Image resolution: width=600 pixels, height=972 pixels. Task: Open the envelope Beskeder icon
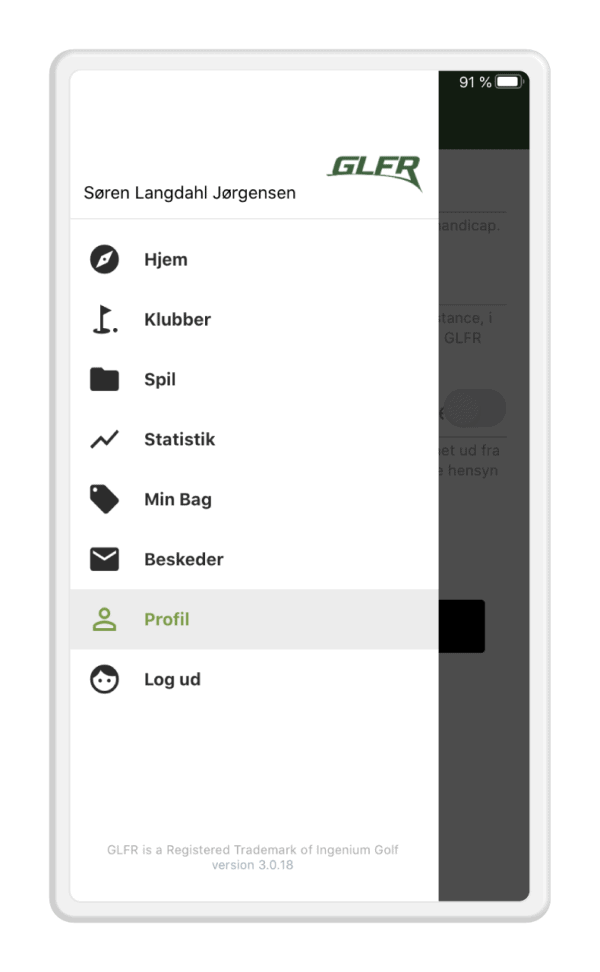pyautogui.click(x=104, y=559)
